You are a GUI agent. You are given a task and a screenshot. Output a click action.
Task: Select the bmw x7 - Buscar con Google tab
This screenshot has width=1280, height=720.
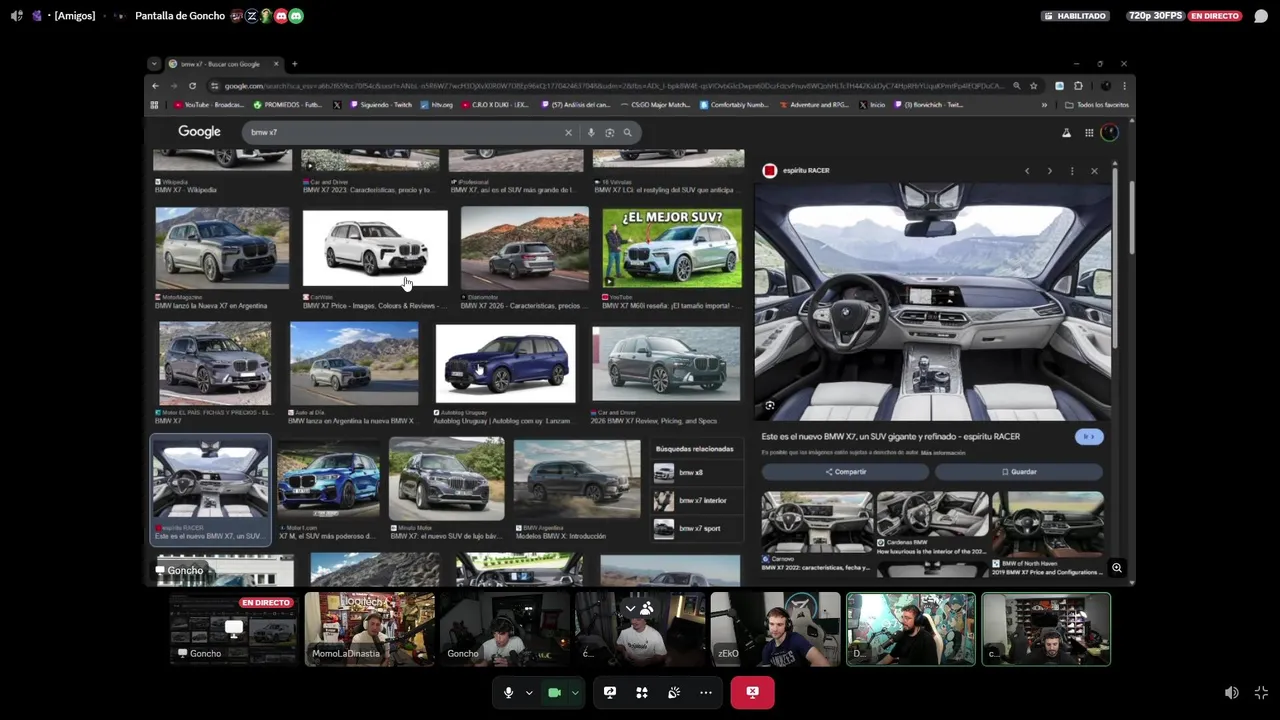pyautogui.click(x=224, y=64)
